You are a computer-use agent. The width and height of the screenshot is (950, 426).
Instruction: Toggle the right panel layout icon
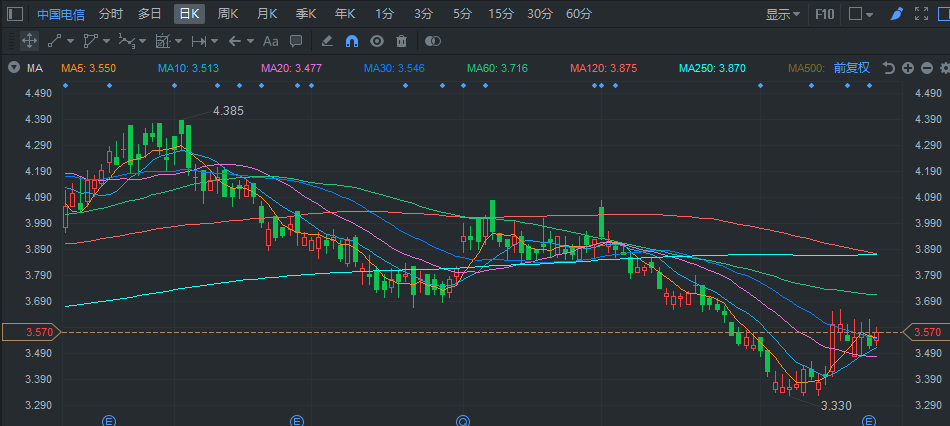(x=944, y=14)
